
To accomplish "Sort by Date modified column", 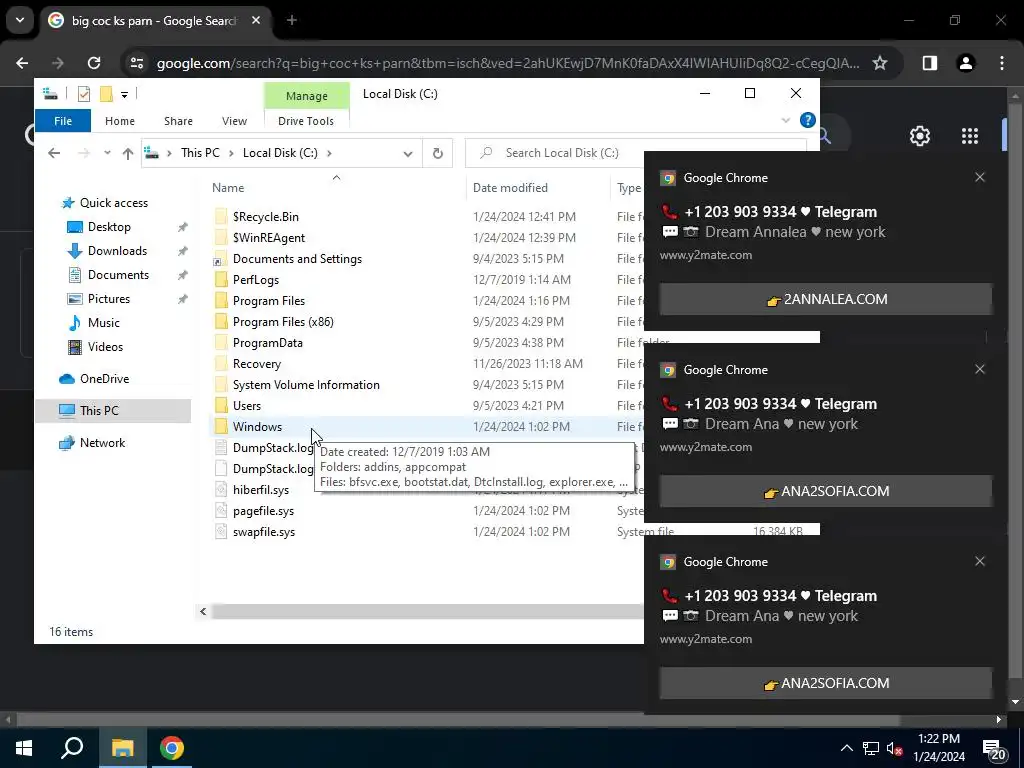I will 510,187.
